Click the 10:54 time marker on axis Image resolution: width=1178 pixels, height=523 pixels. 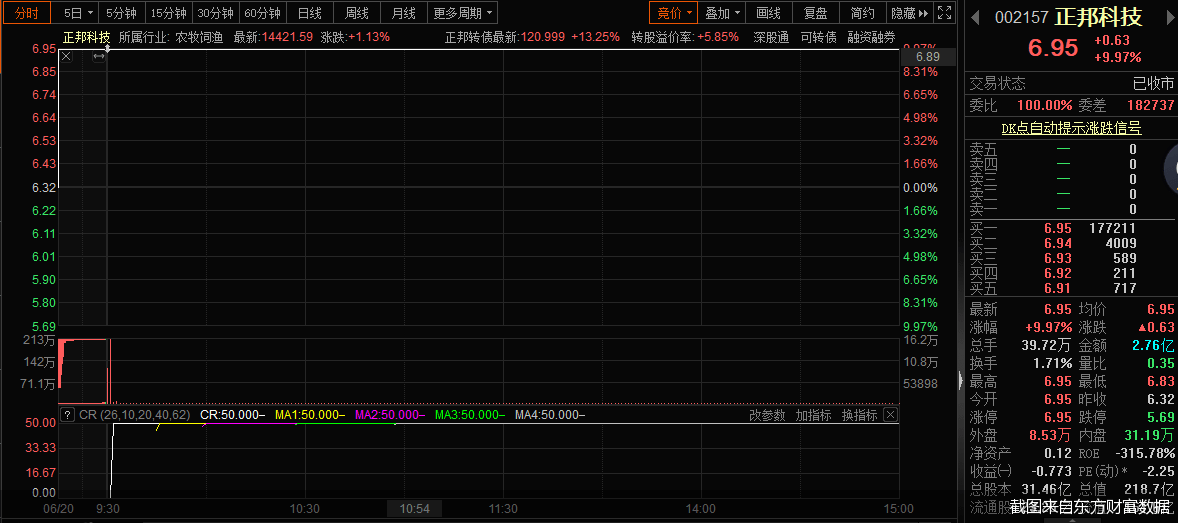pyautogui.click(x=415, y=509)
